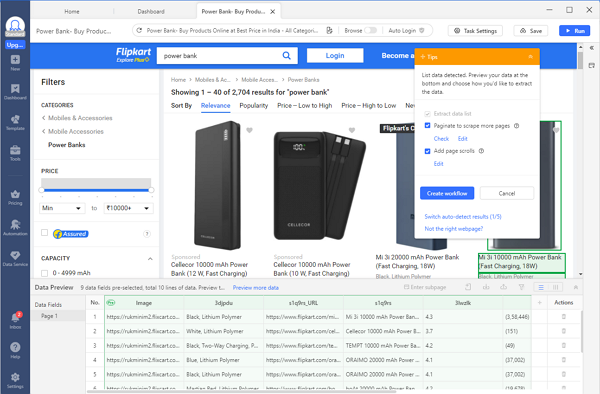Check the 0 - 4999 mAh capacity checkbox
Image resolution: width=600 pixels, height=394 pixels.
(x=44, y=273)
